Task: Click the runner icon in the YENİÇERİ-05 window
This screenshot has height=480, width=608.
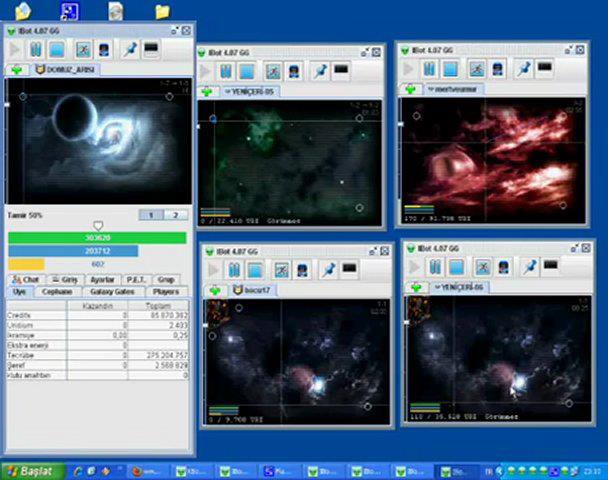Action: (273, 72)
